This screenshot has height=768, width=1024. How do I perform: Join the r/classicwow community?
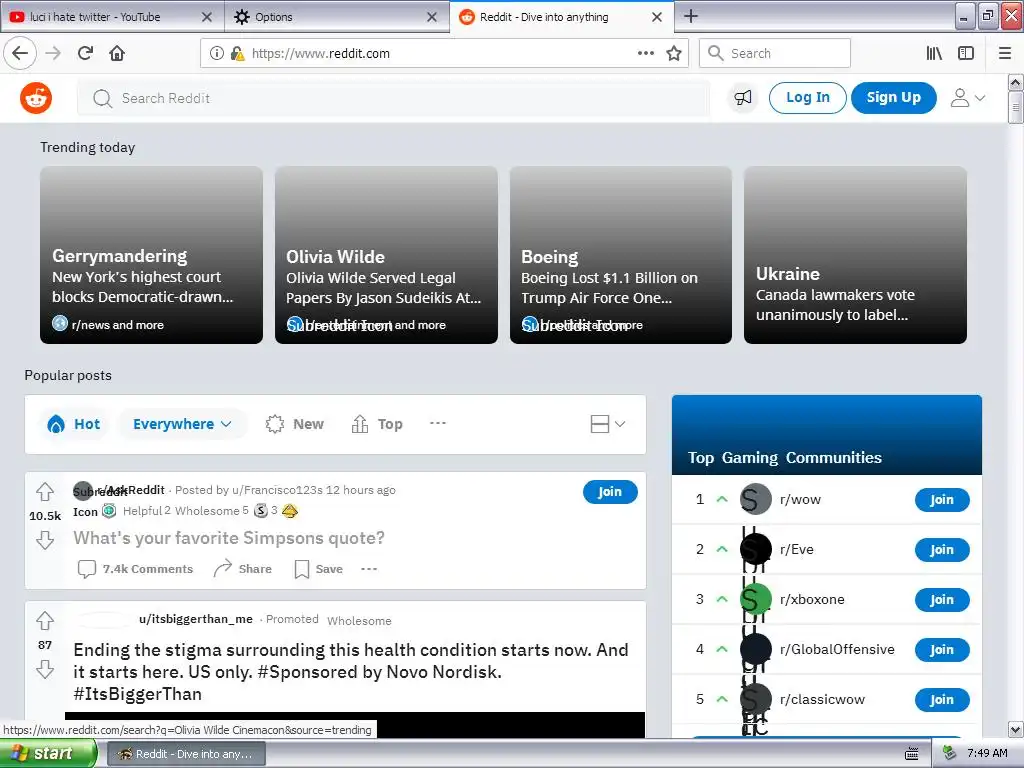pos(942,699)
